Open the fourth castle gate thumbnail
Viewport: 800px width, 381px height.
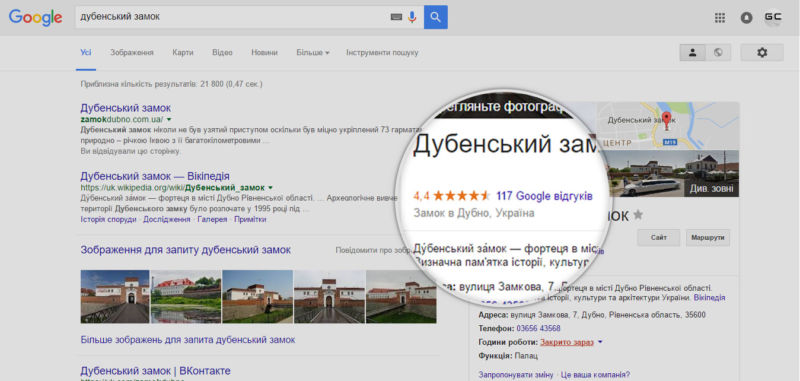(x=330, y=297)
